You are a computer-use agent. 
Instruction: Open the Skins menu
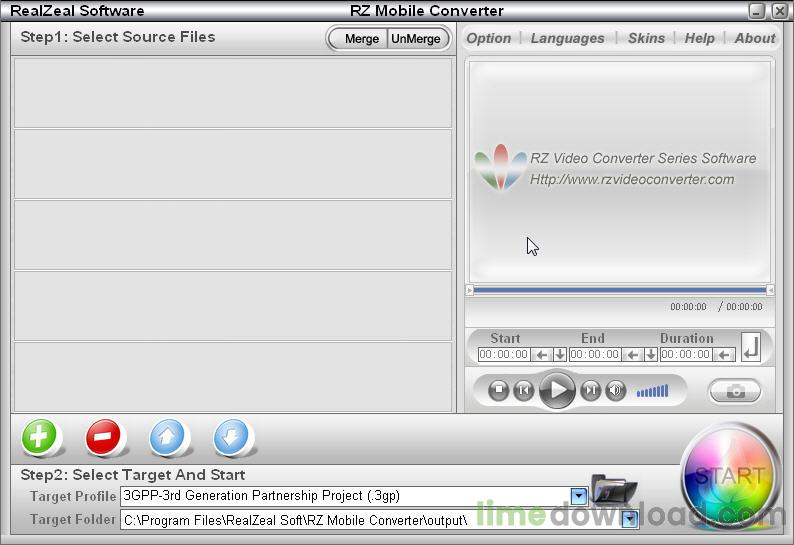[646, 38]
